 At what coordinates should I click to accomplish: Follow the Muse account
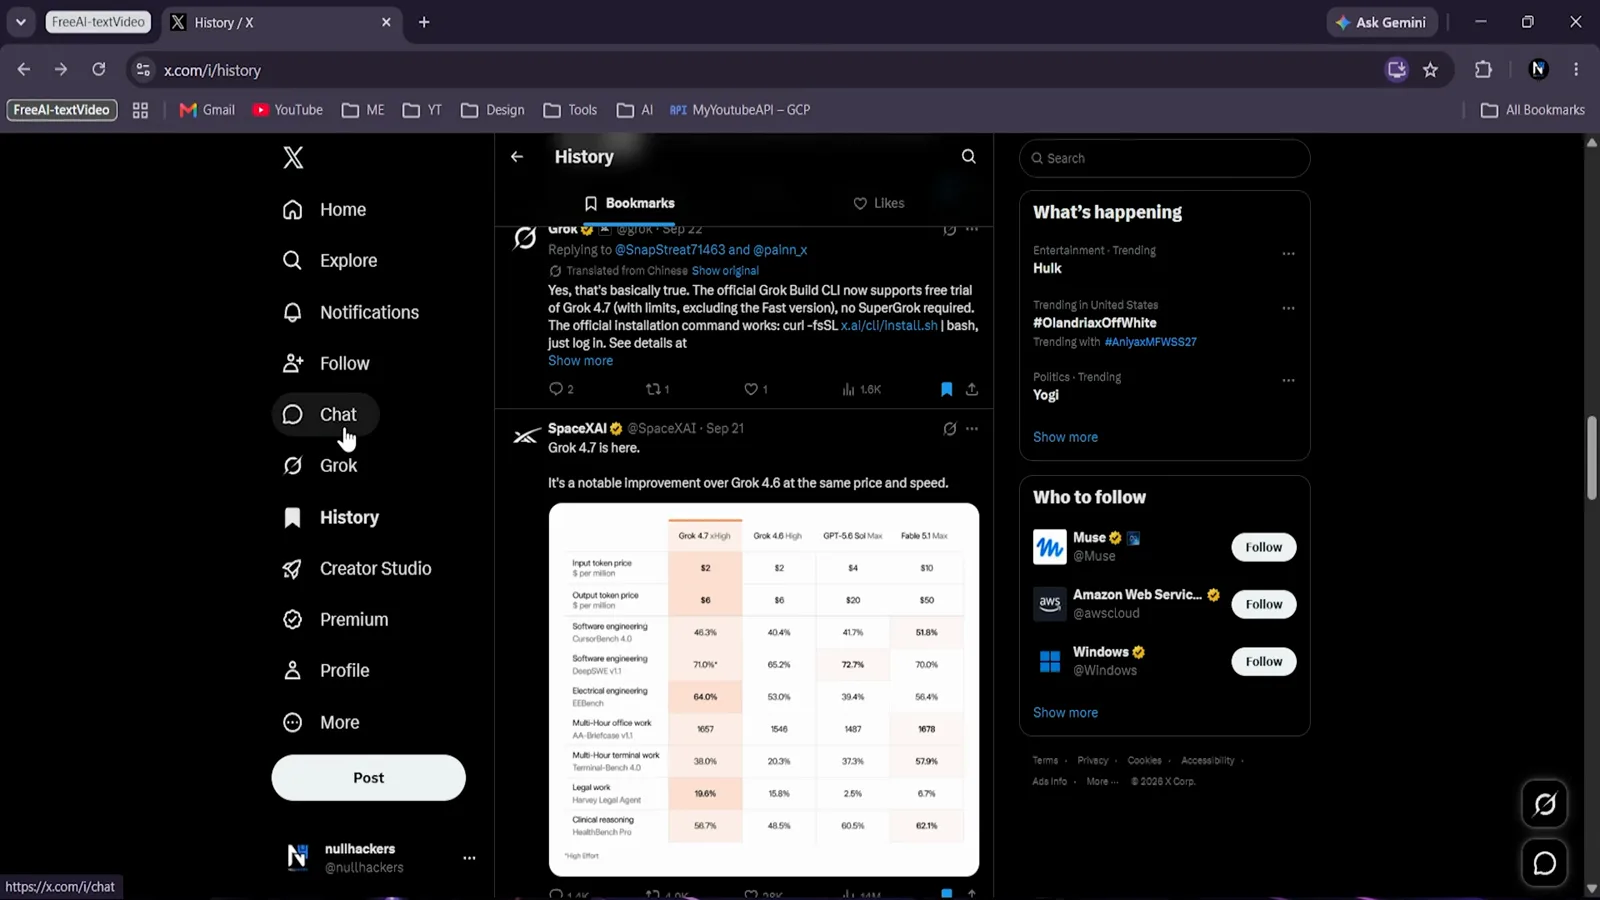click(x=1264, y=547)
